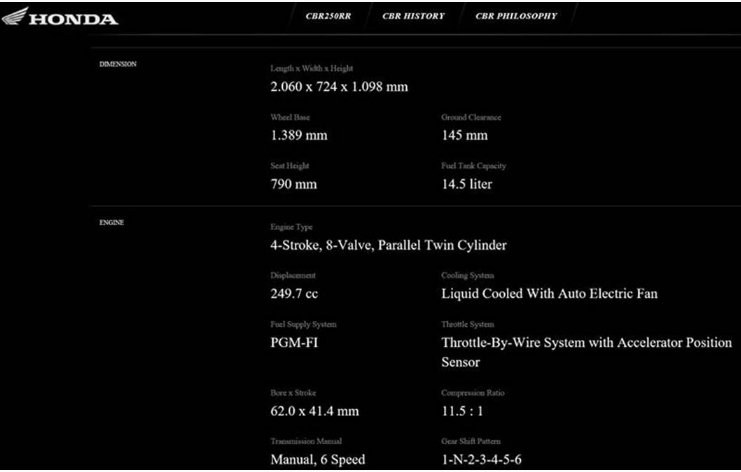Click 'Liquid Cooled With Auto Electric Fan'
Screen dimensions: 741x472
[549, 294]
